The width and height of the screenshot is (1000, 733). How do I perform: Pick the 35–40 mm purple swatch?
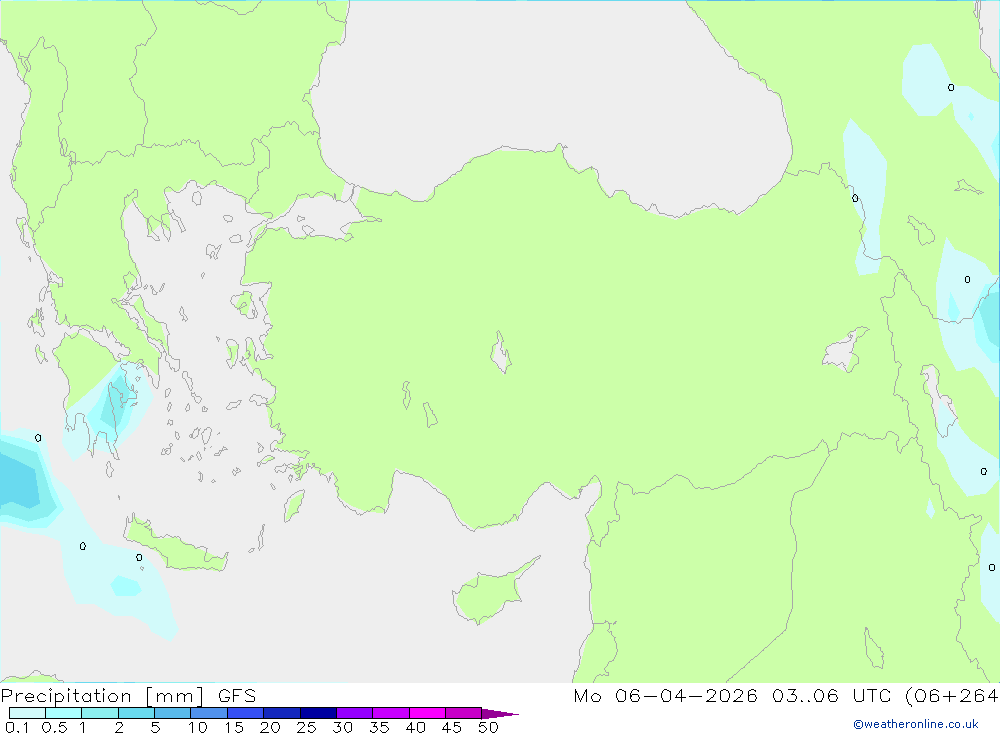[x=391, y=713]
